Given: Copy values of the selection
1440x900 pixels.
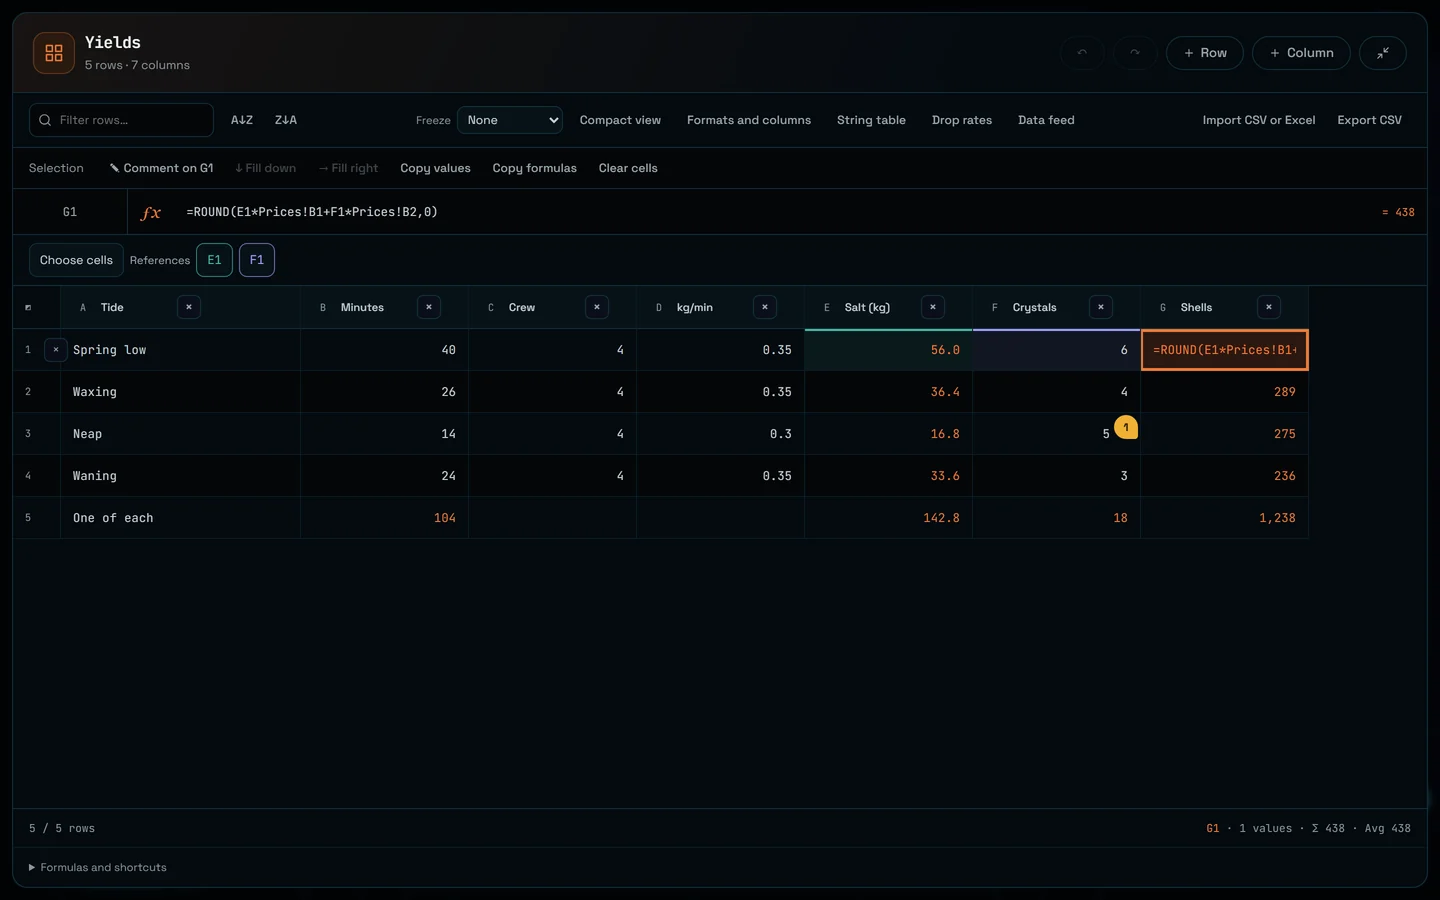Looking at the screenshot, I should coord(435,168).
